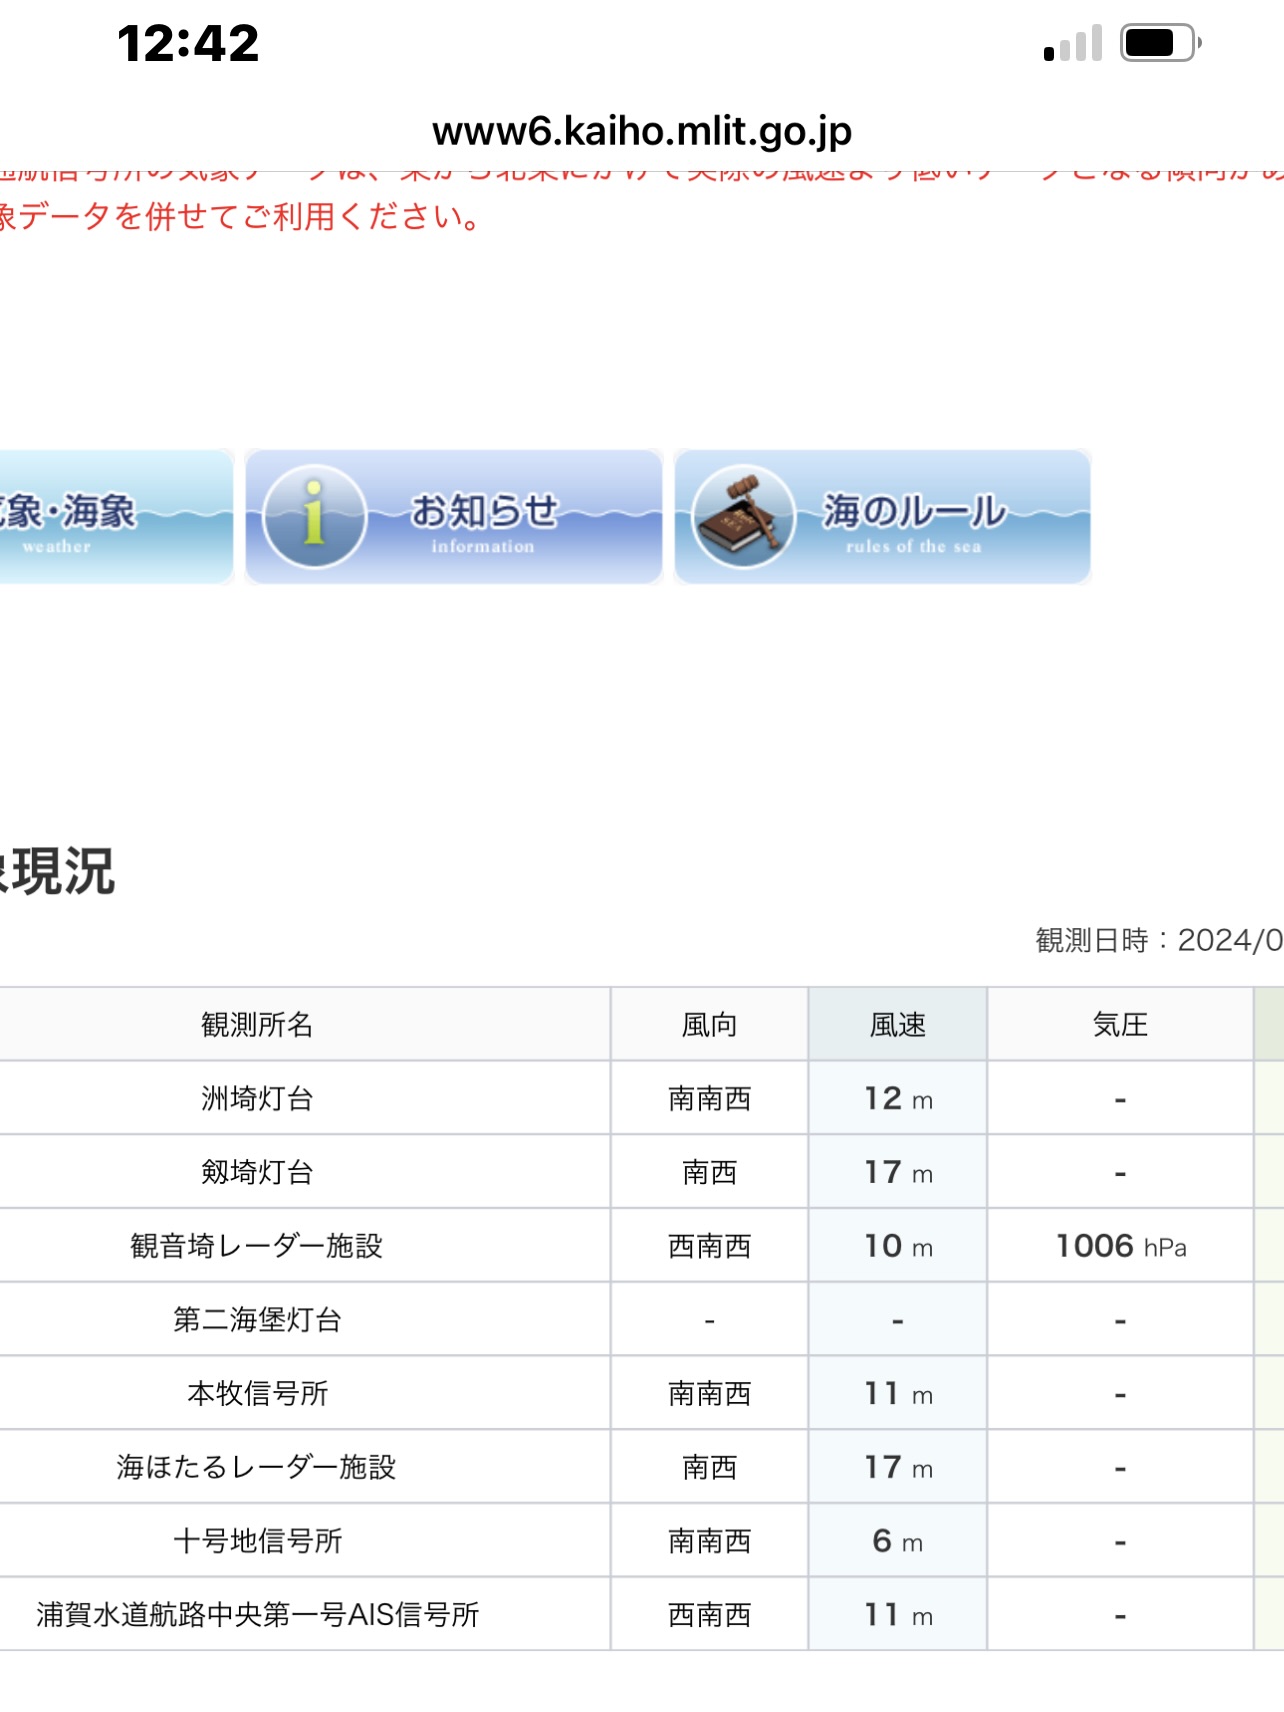Click the 気圧 column header
Screen dimensions: 1284x1712
pyautogui.click(x=1120, y=1025)
